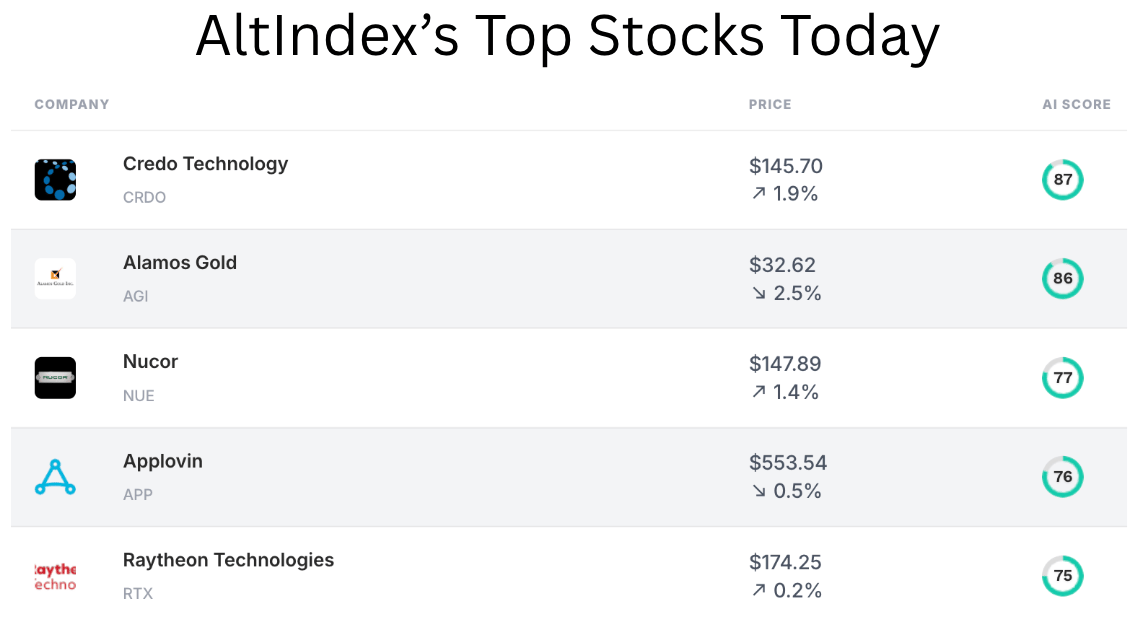Sort by the Company column header
This screenshot has width=1138, height=640.
[72, 104]
